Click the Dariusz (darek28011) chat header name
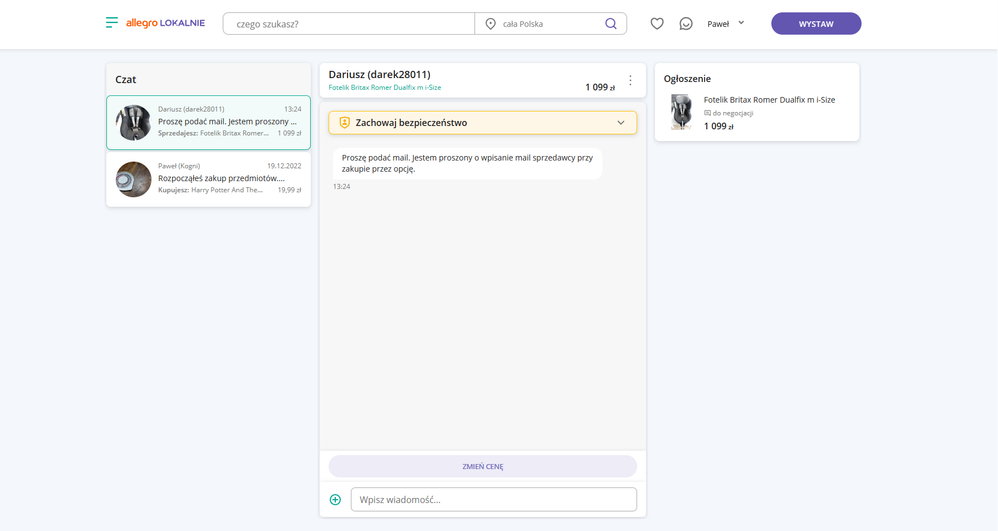 tap(379, 74)
